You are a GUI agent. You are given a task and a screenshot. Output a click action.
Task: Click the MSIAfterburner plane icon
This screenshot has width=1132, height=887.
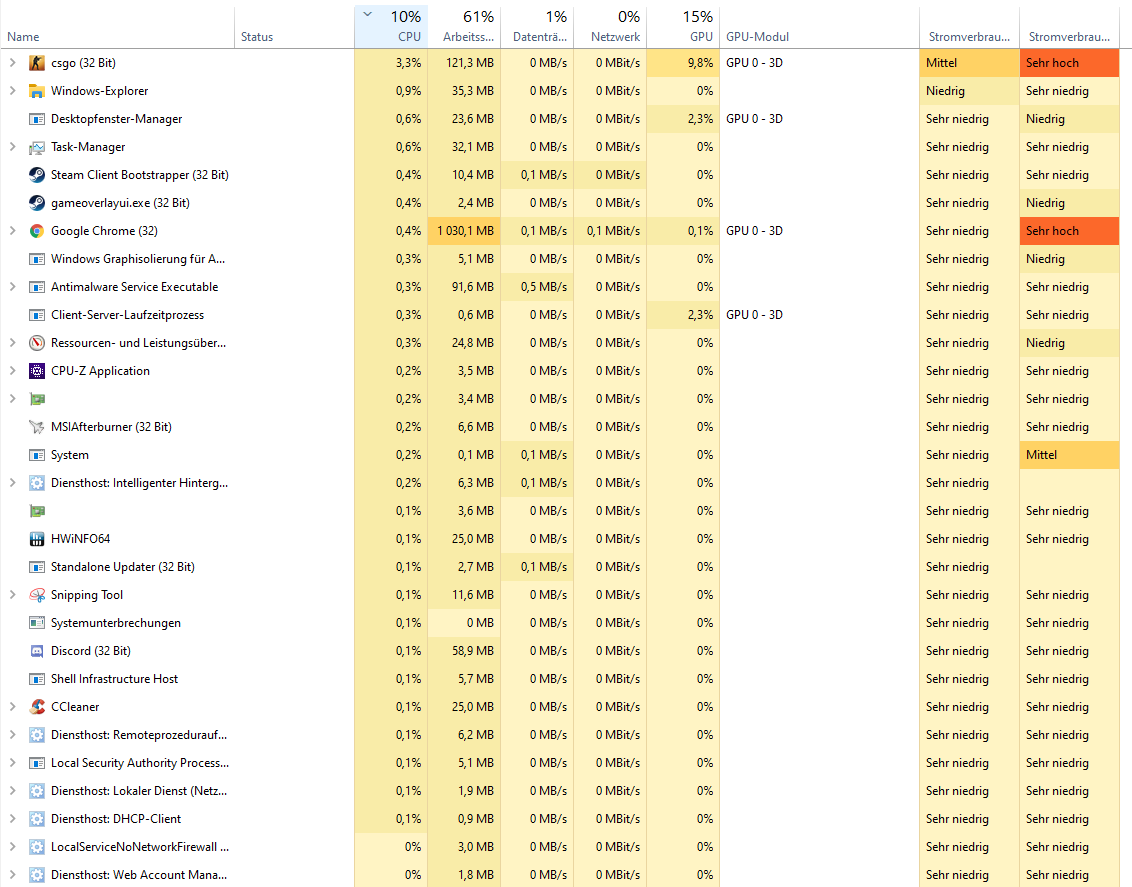(37, 427)
